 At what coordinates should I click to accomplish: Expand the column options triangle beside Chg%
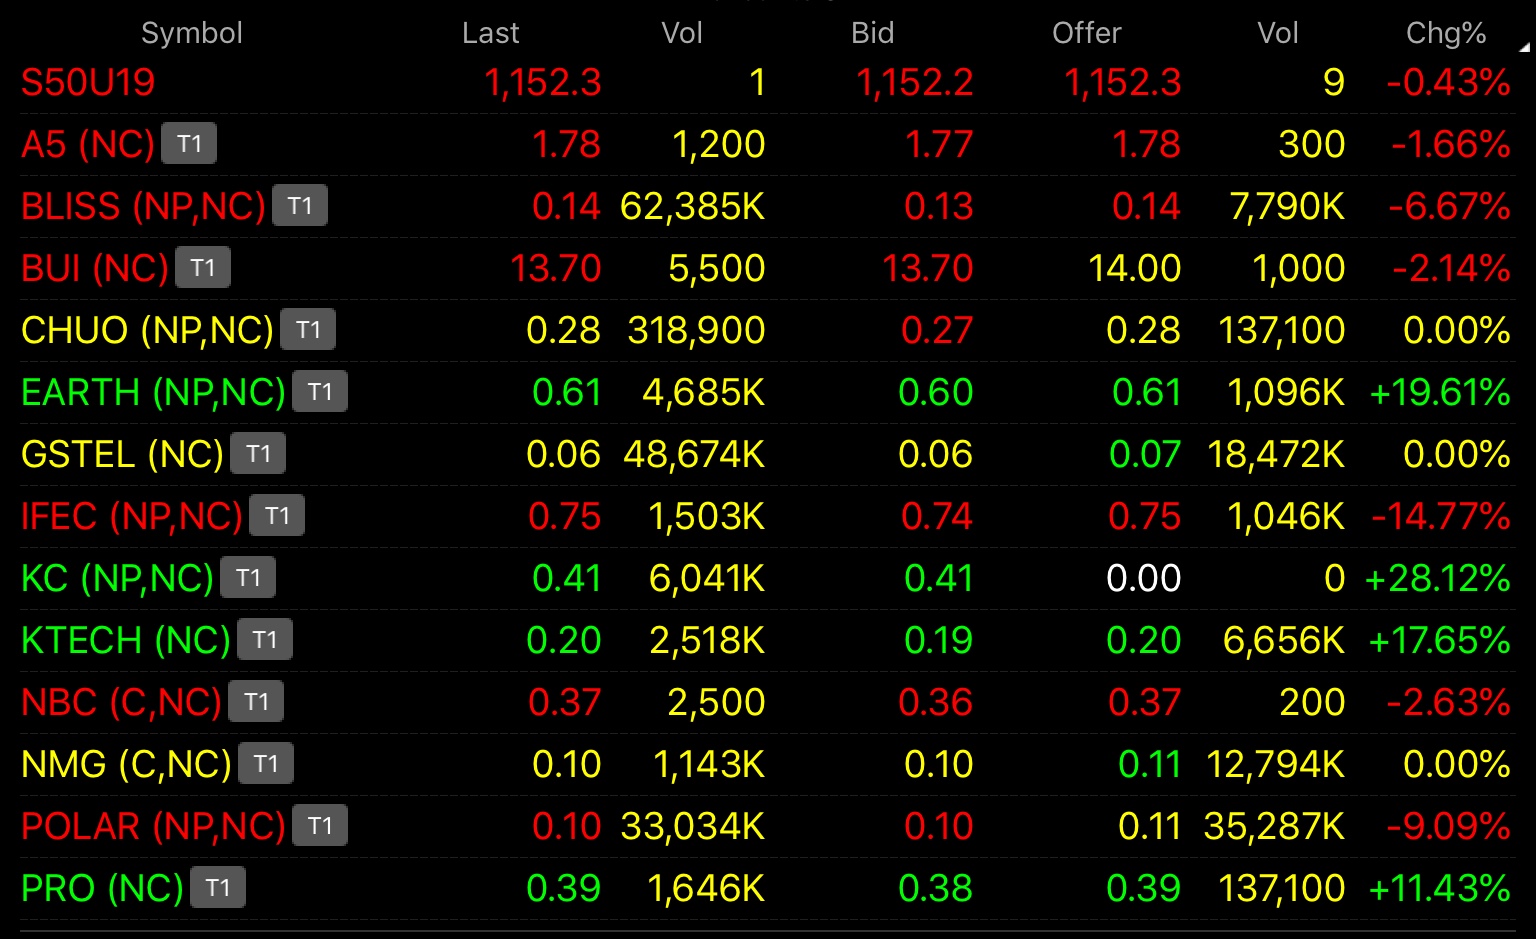1524,47
